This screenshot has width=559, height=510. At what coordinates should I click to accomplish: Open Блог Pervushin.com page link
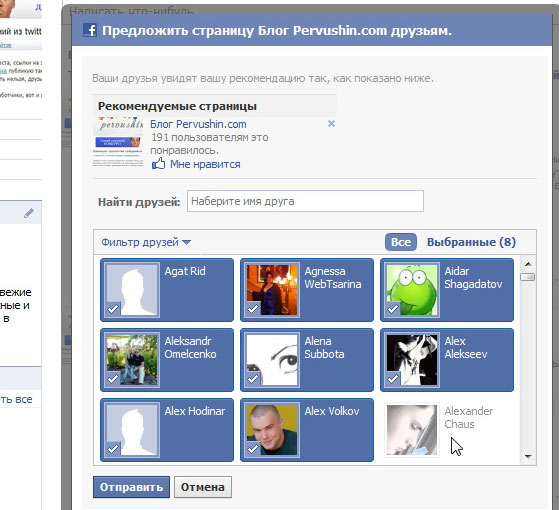[198, 124]
